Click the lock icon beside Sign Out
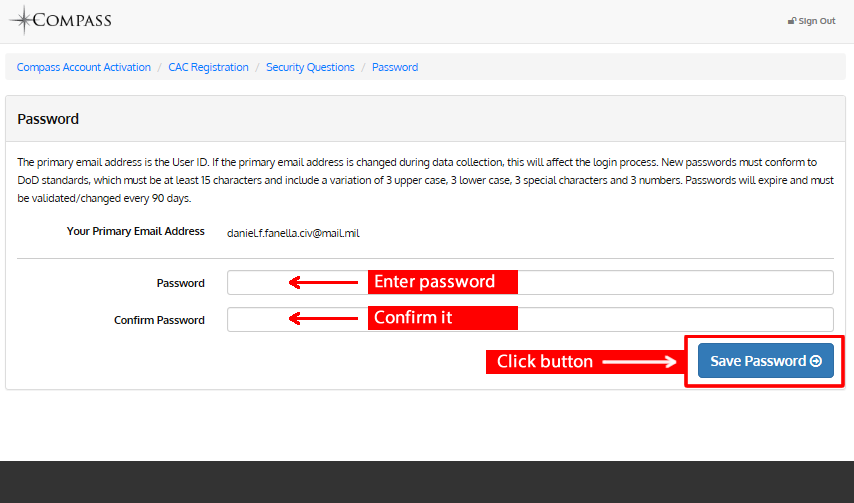 tap(792, 21)
